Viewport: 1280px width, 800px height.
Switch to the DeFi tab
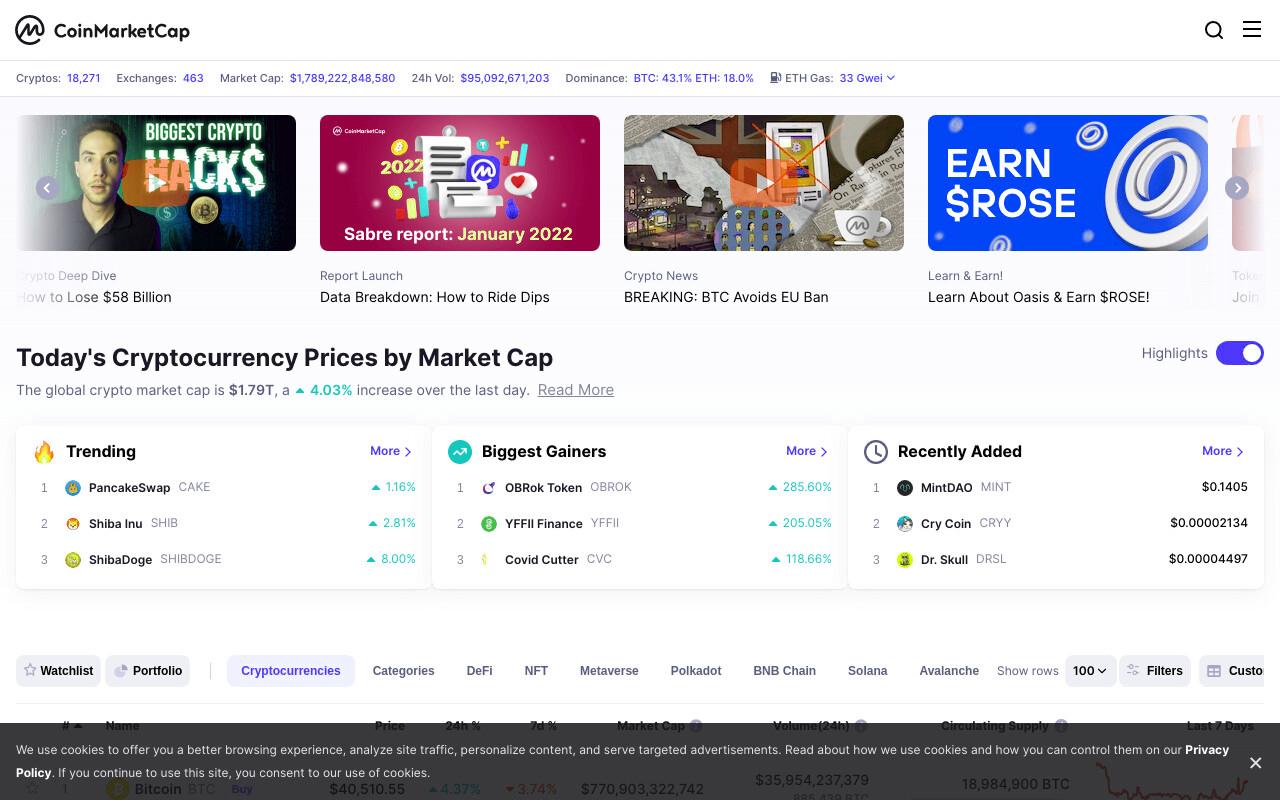(479, 671)
